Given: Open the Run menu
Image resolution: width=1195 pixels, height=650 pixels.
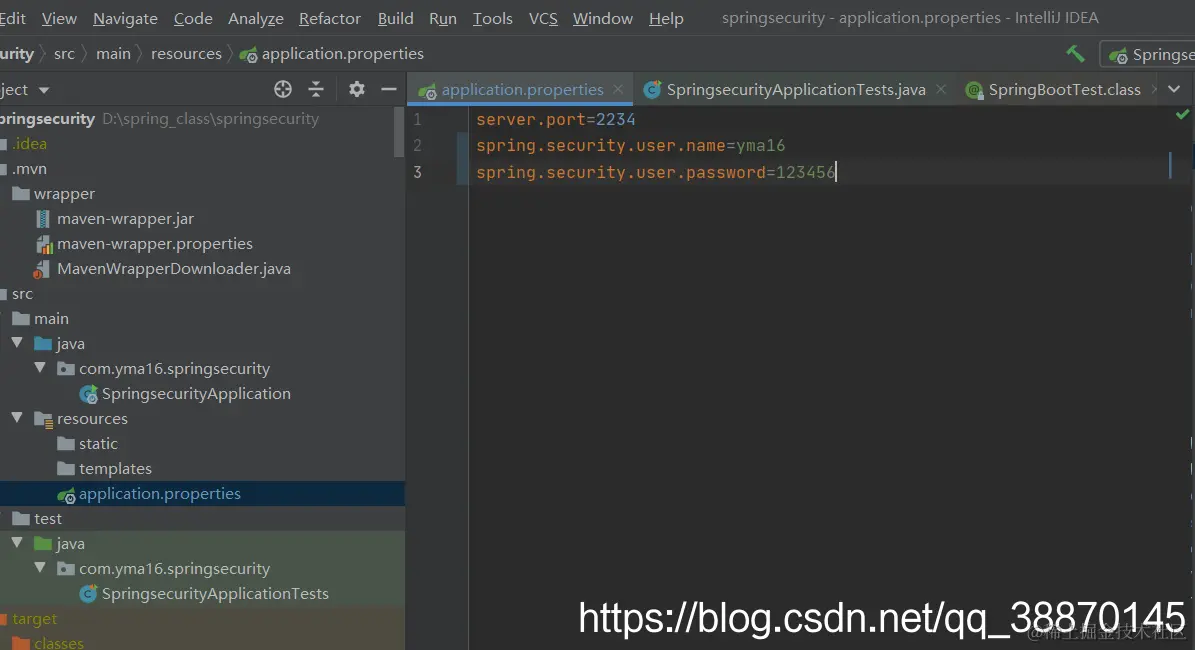Looking at the screenshot, I should (x=442, y=18).
